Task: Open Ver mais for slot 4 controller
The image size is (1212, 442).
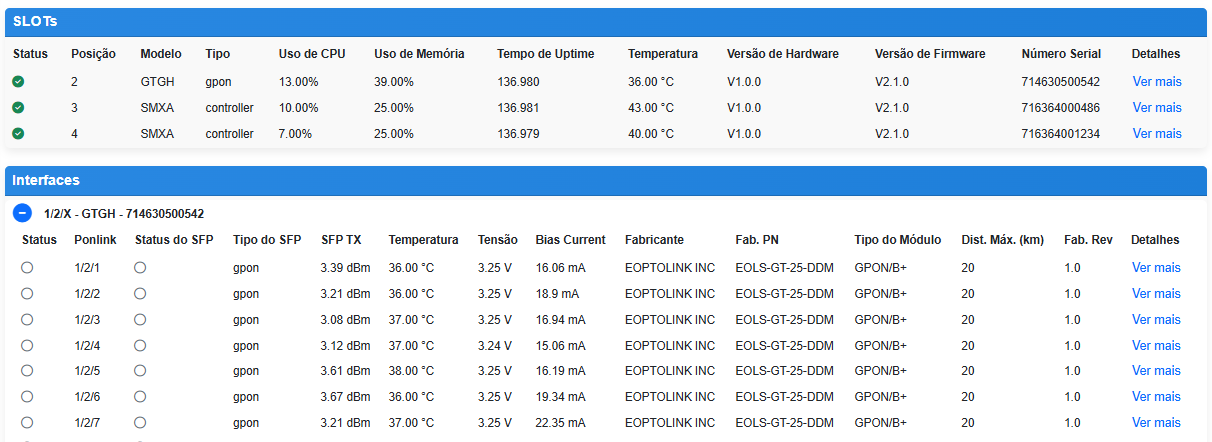Action: click(1157, 134)
